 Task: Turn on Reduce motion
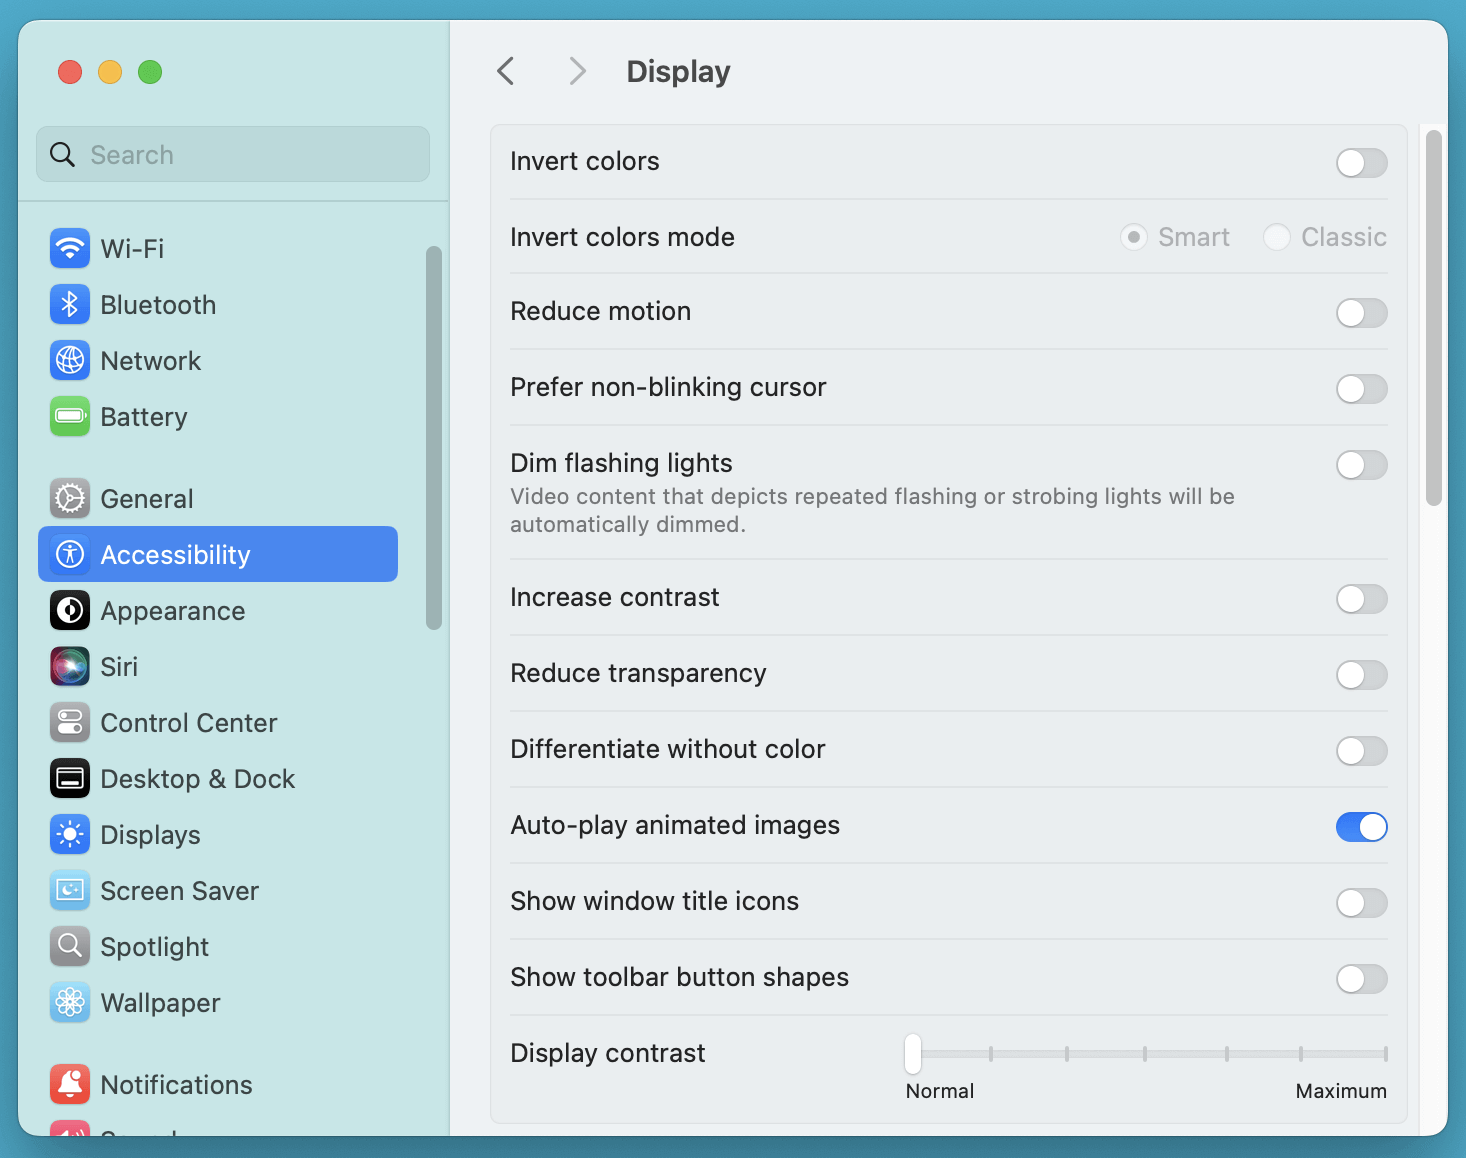[1361, 313]
